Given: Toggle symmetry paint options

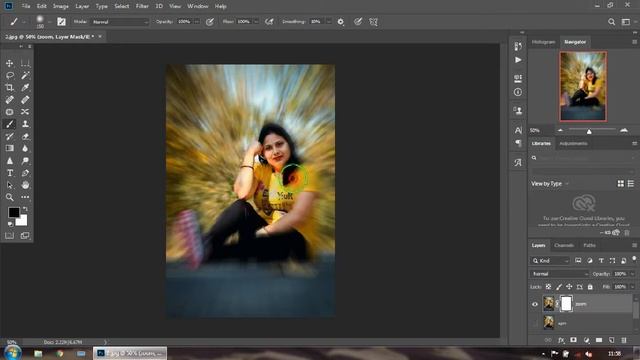Looking at the screenshot, I should tap(373, 22).
